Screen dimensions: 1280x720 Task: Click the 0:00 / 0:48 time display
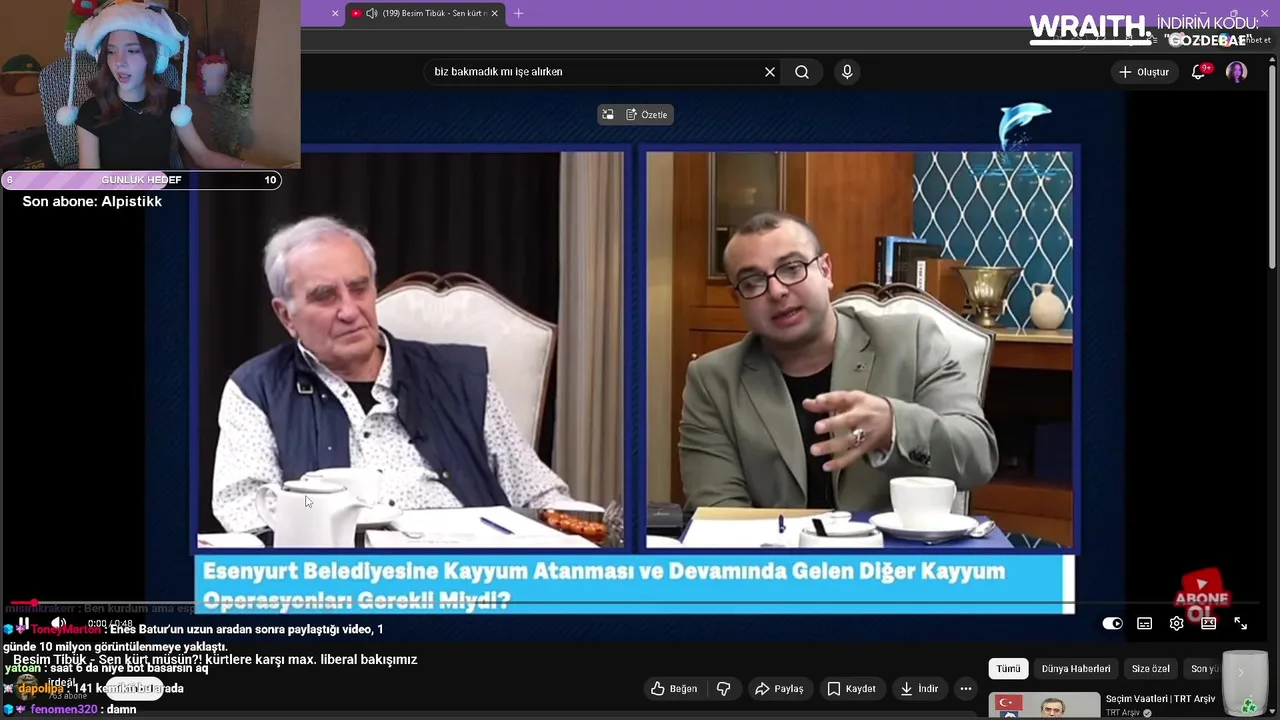pyautogui.click(x=110, y=623)
